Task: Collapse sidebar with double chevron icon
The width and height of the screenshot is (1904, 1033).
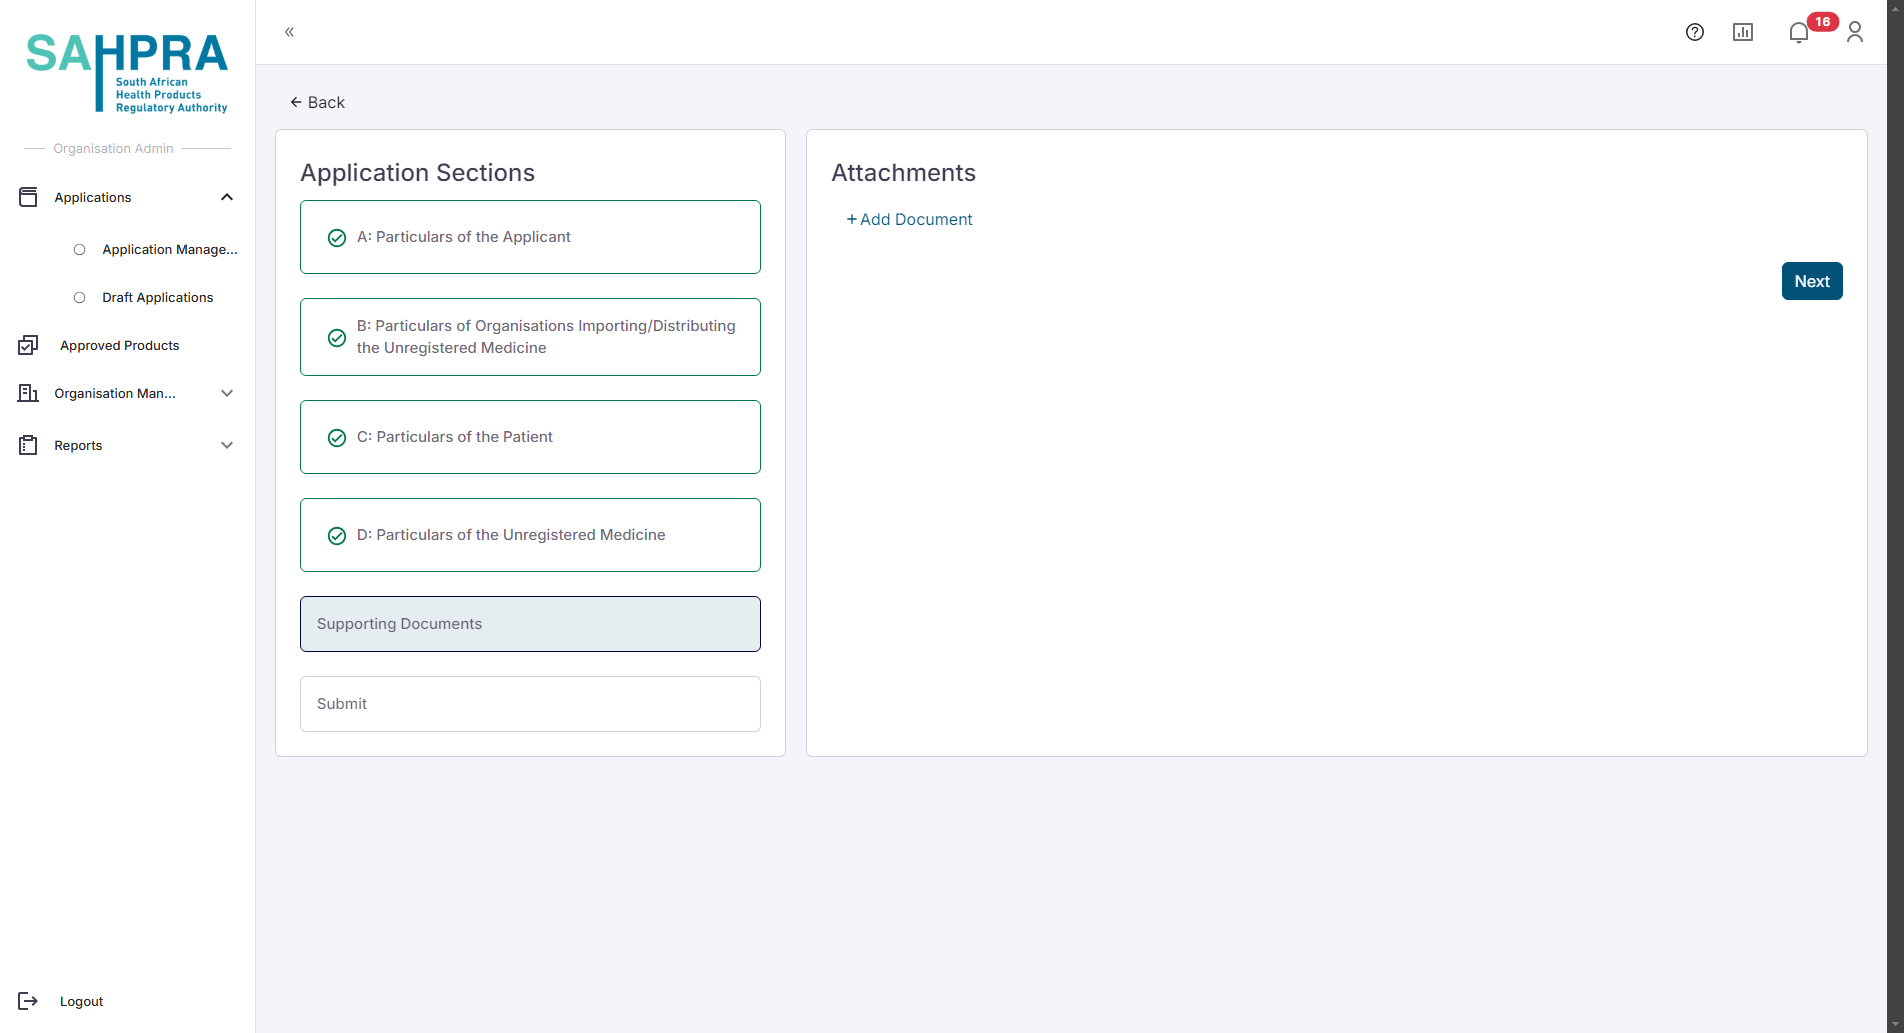Action: [289, 32]
